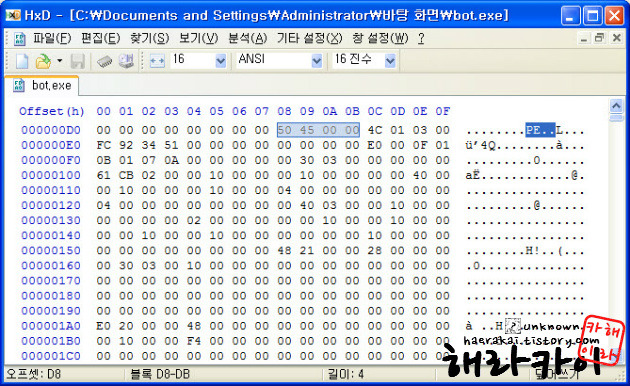Screen dimensions: 630x386
Task: Click status bar 블록 D8-DB
Action: coord(160,374)
